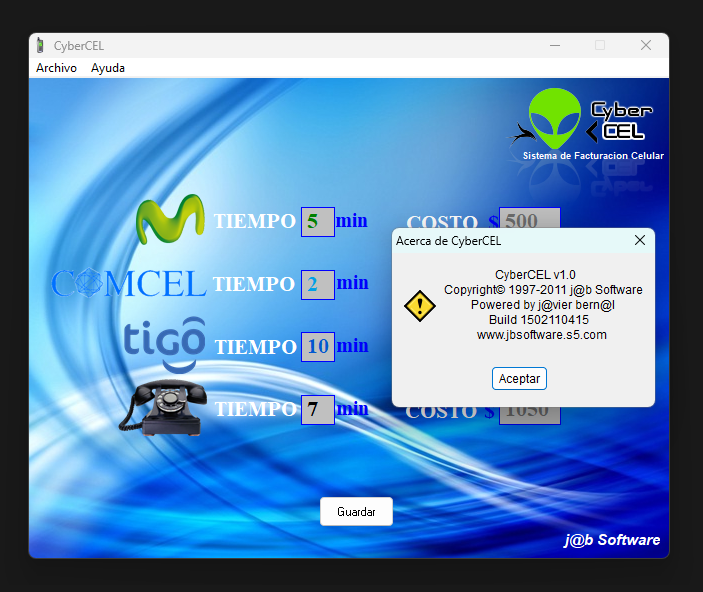703x592 pixels.
Task: Click the Movistar logo icon
Action: pyautogui.click(x=170, y=220)
